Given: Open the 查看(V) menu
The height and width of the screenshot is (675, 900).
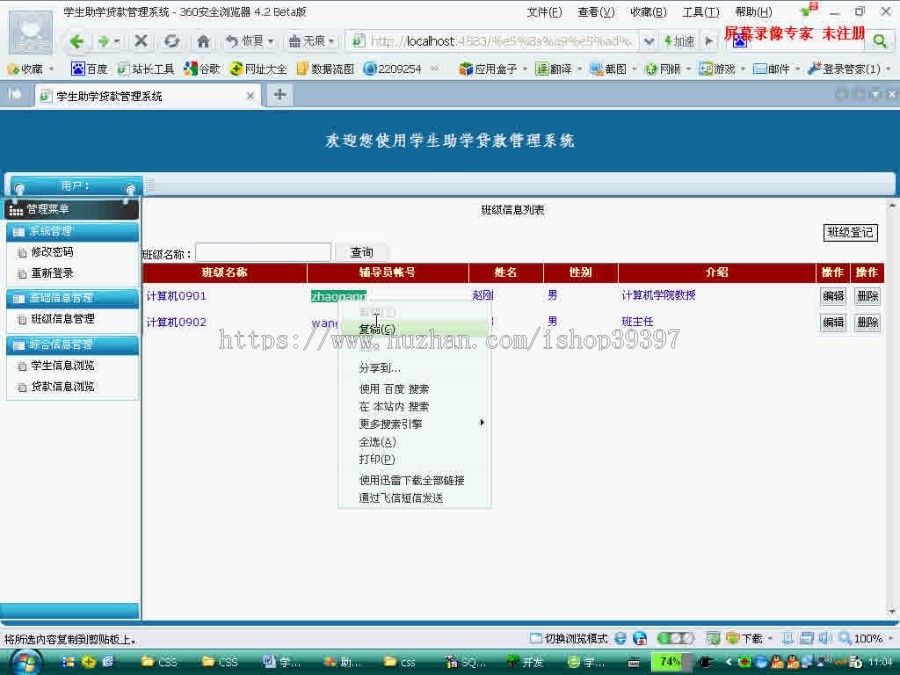Looking at the screenshot, I should coord(596,12).
